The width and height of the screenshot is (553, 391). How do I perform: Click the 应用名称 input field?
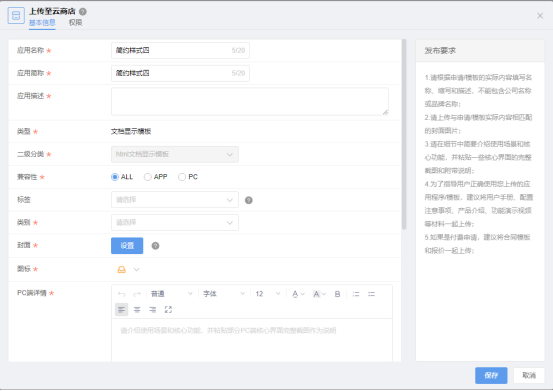(x=180, y=50)
